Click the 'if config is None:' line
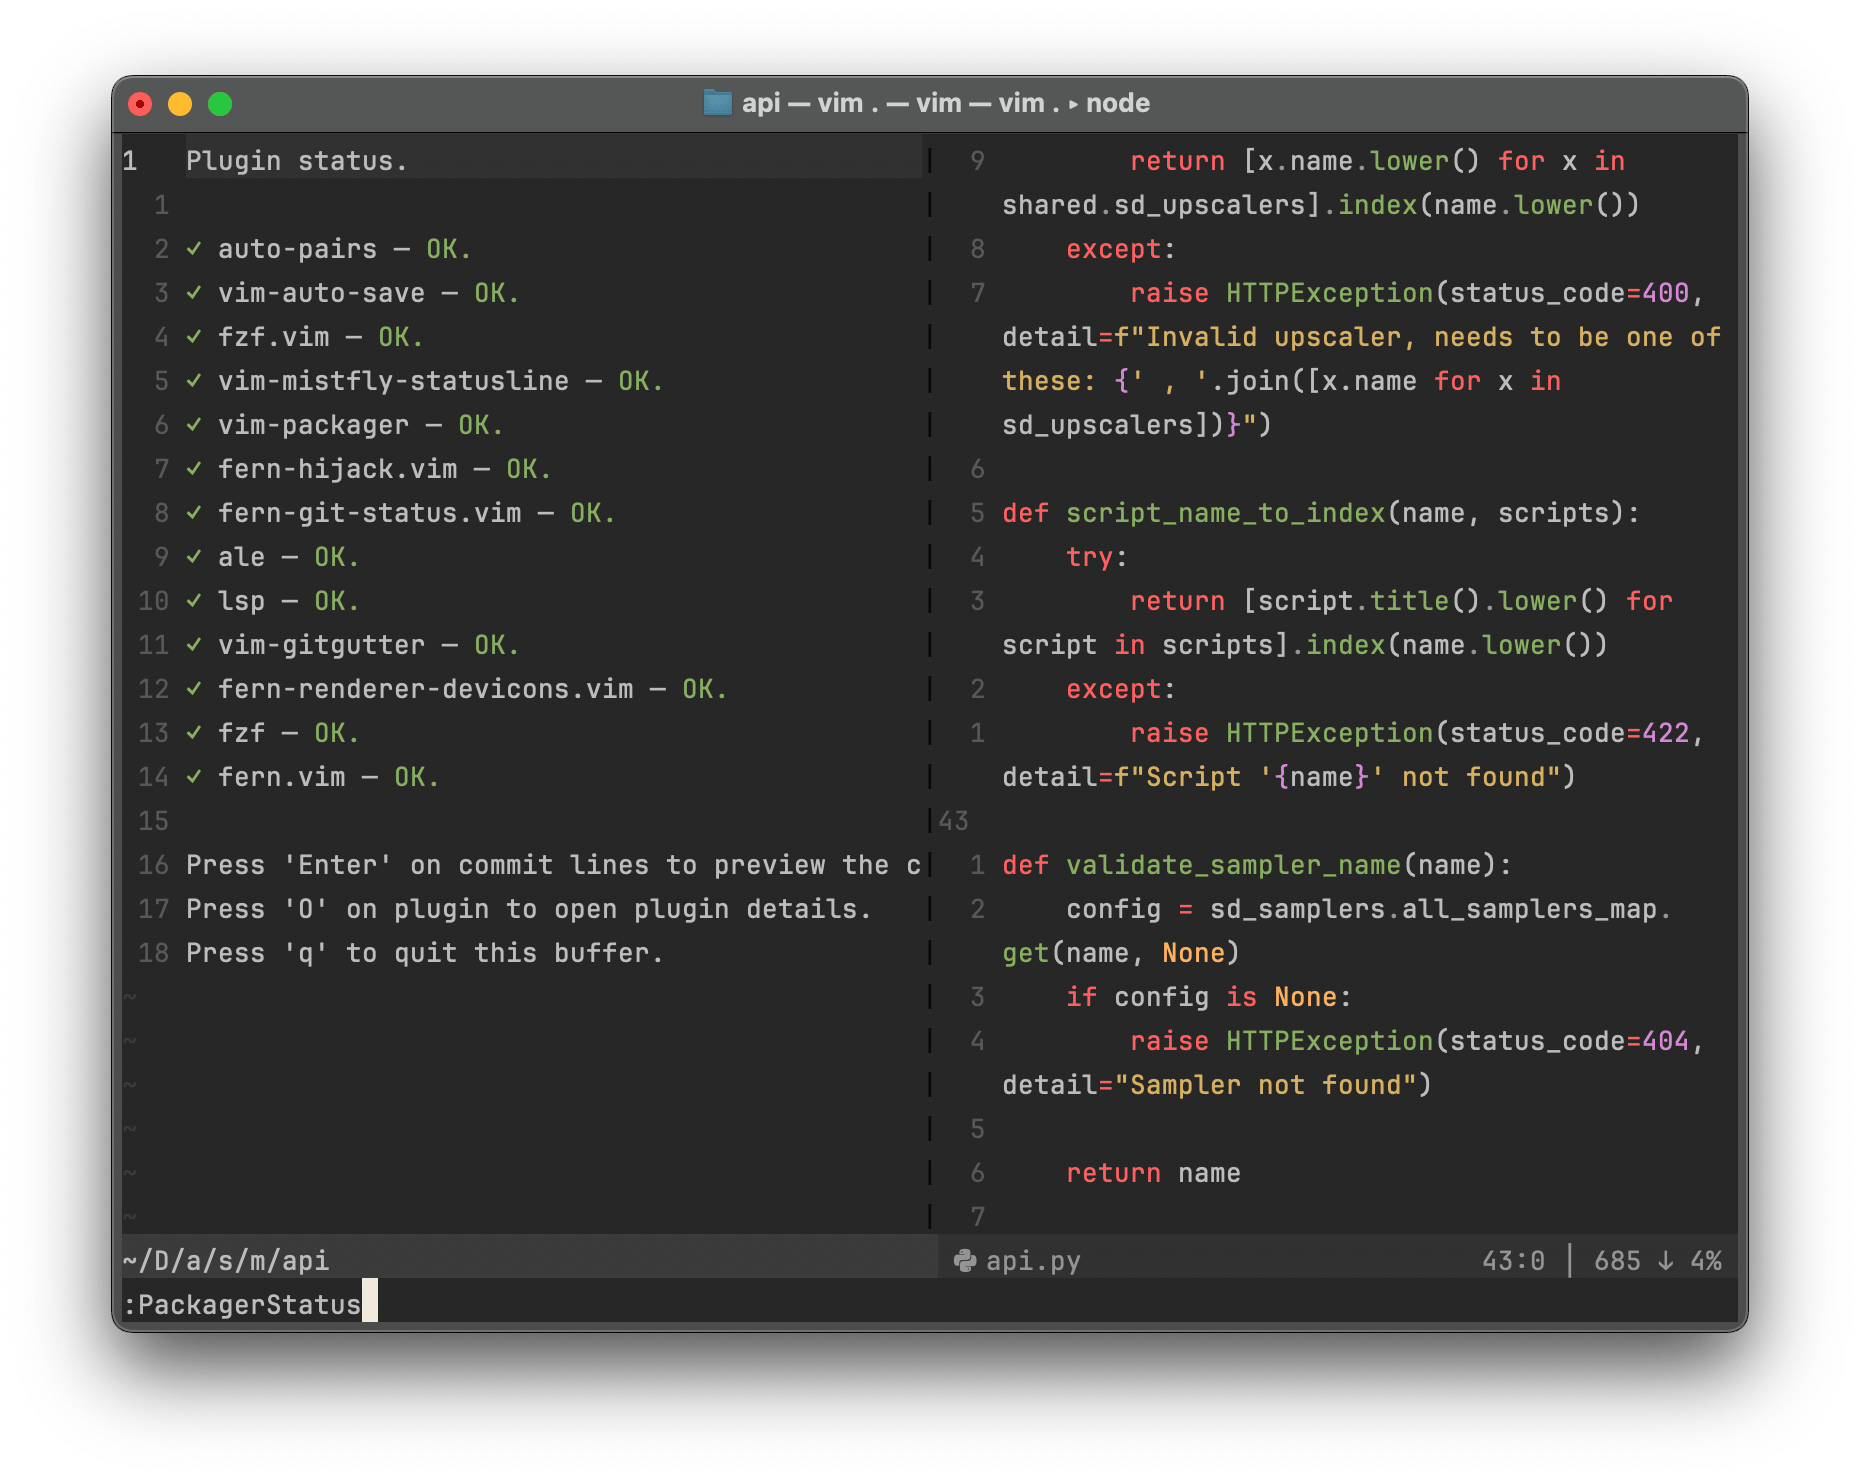The width and height of the screenshot is (1860, 1480). (x=1210, y=997)
